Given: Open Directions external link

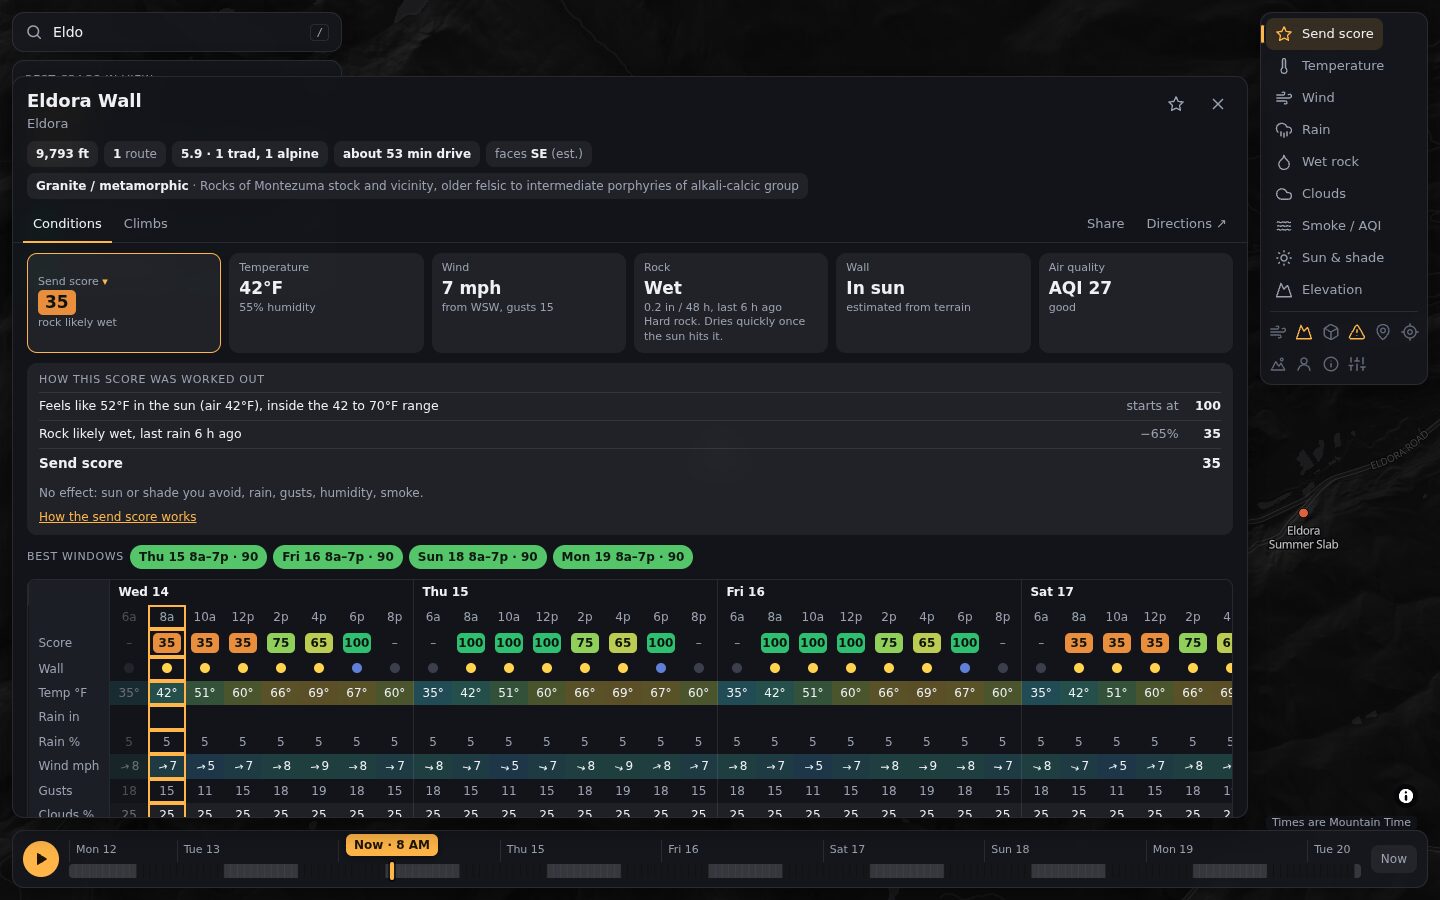Looking at the screenshot, I should click(1186, 223).
